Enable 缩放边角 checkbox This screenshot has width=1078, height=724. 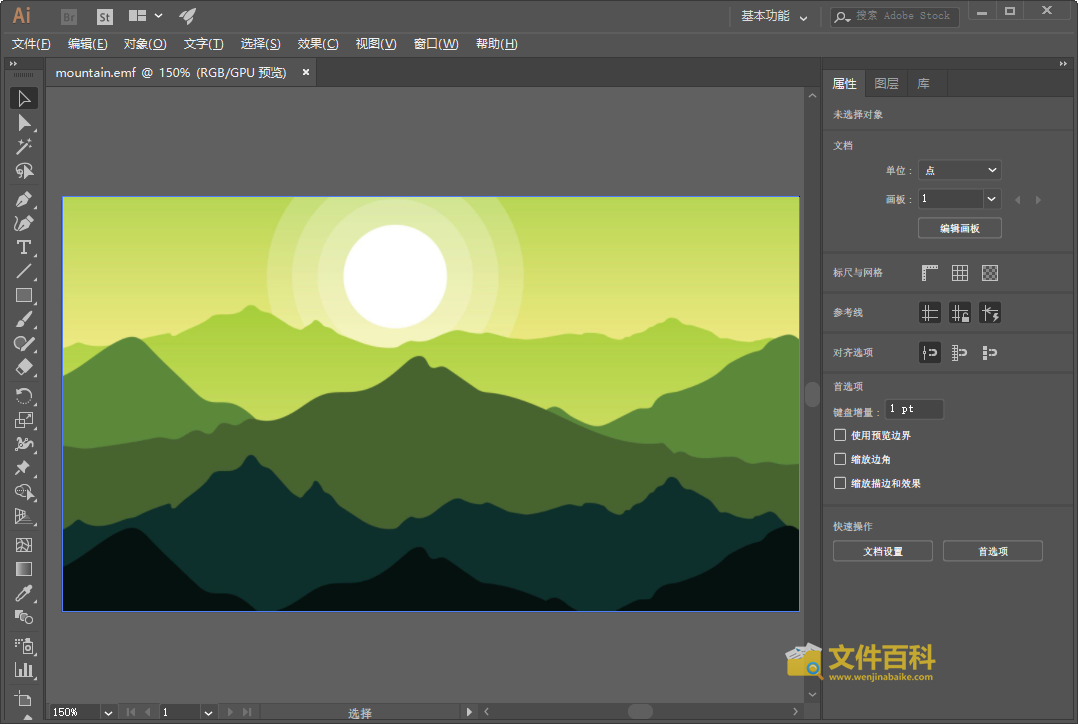pyautogui.click(x=840, y=459)
